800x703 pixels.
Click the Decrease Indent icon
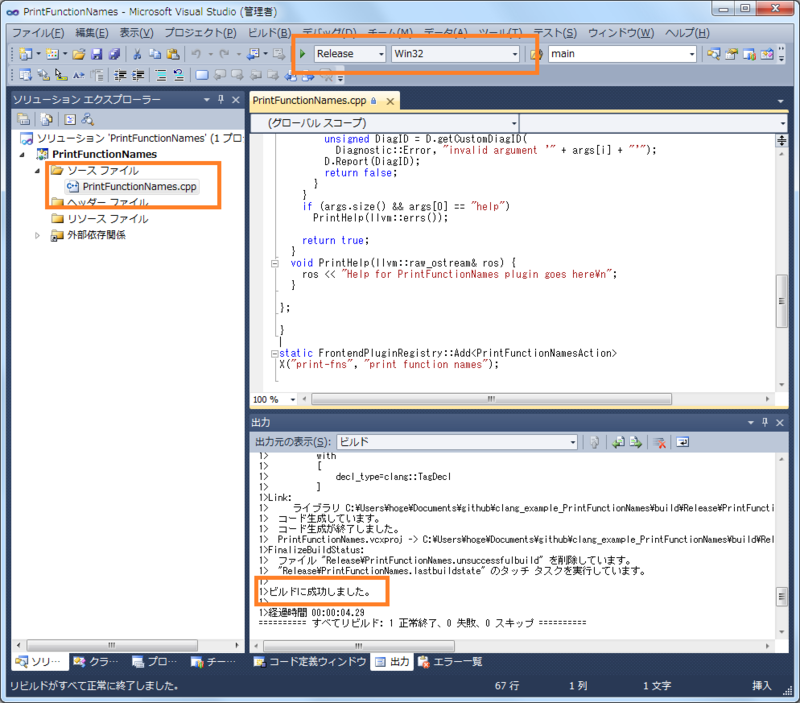point(120,76)
